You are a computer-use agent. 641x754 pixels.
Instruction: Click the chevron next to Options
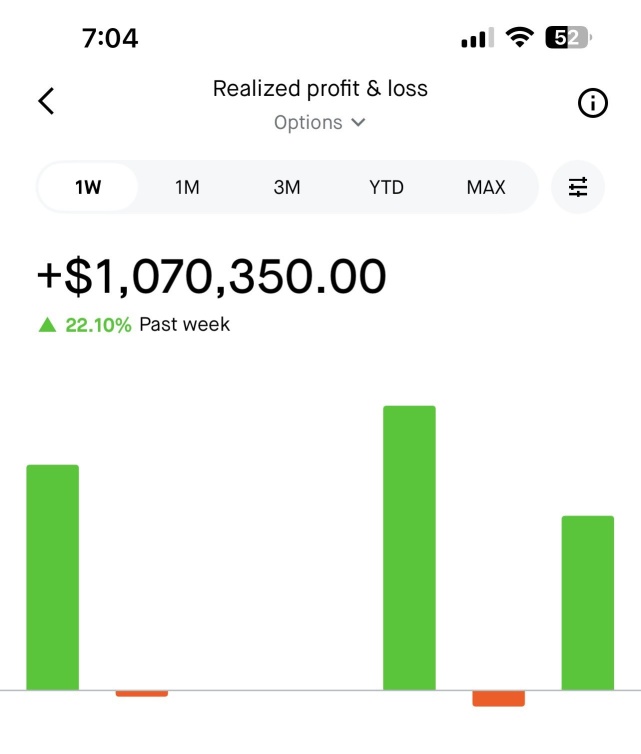(358, 122)
